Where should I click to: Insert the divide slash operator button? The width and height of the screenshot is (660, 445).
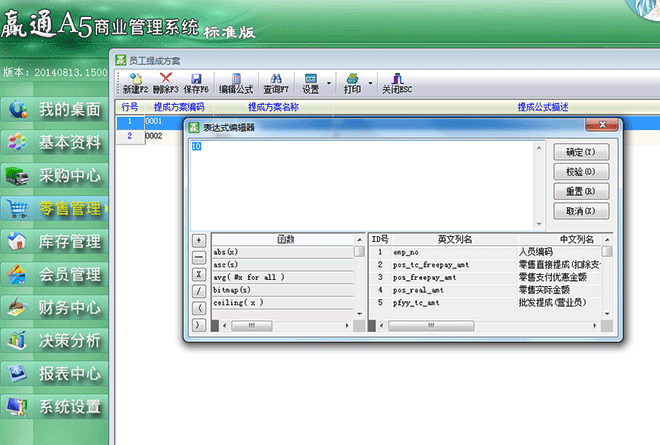pos(199,291)
